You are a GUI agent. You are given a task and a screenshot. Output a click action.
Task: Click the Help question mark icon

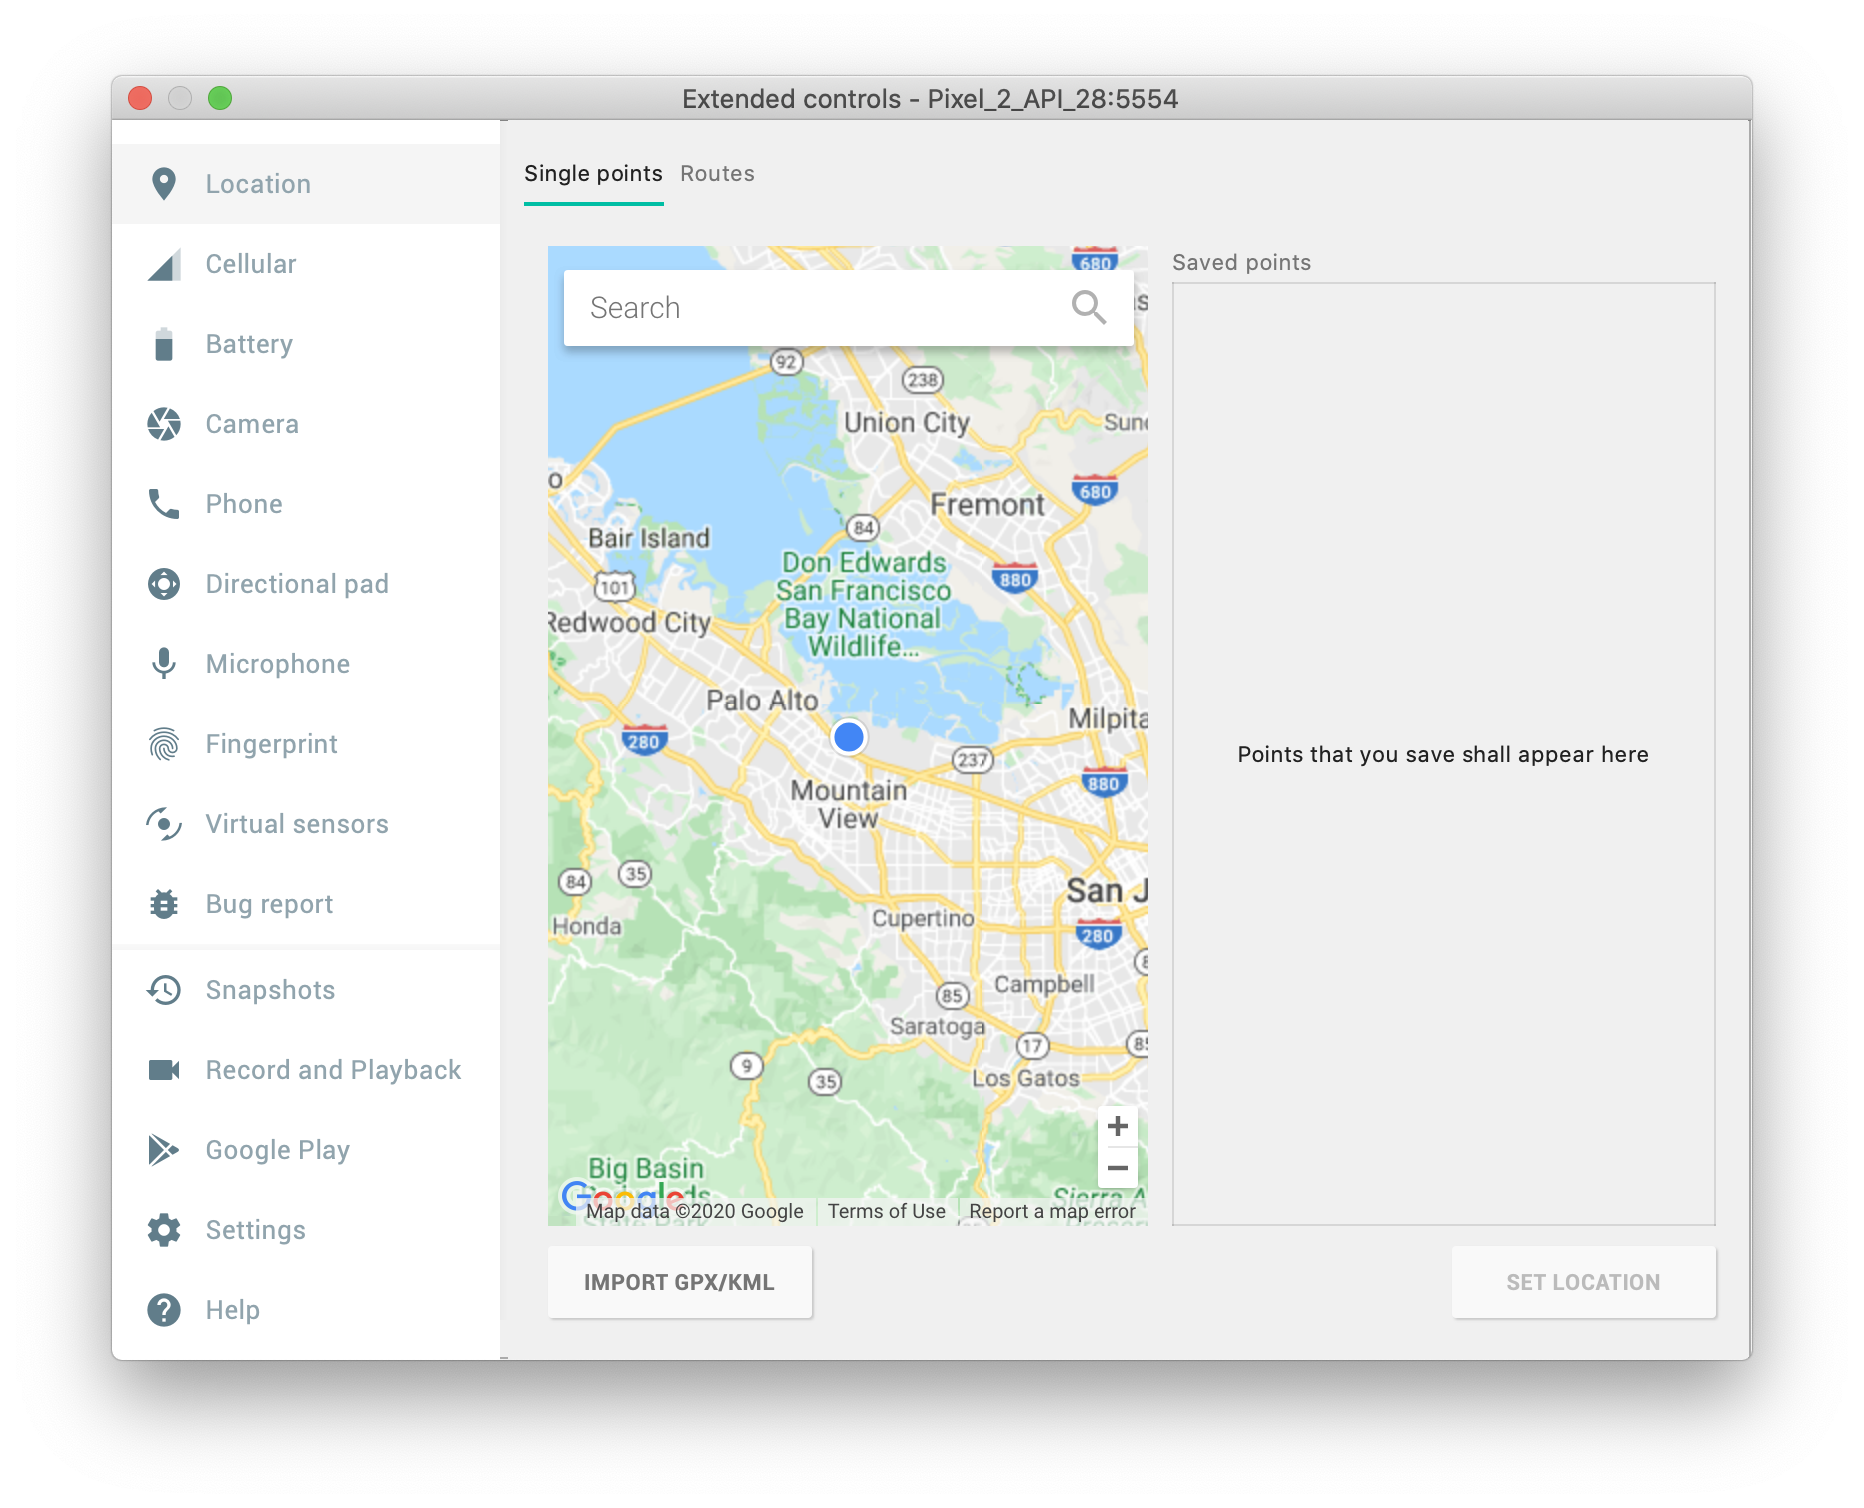[164, 1310]
